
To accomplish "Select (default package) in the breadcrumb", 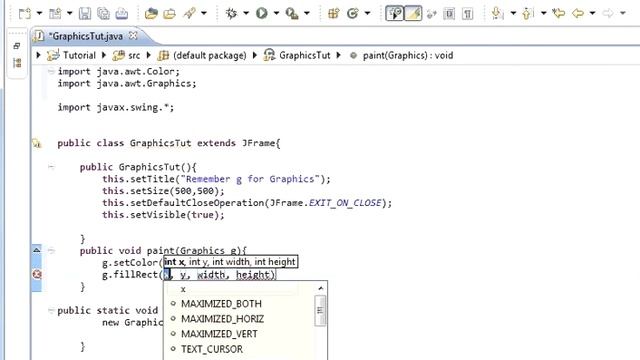I will pos(209,55).
